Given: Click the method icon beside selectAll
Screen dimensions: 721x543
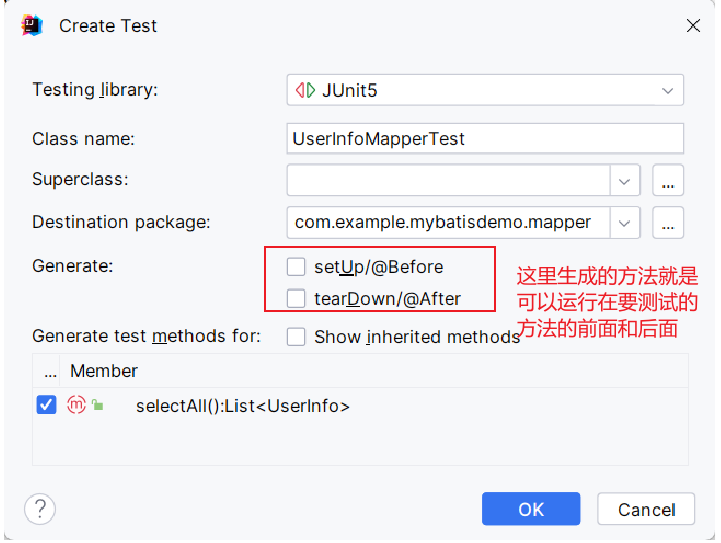Looking at the screenshot, I should pyautogui.click(x=77, y=405).
